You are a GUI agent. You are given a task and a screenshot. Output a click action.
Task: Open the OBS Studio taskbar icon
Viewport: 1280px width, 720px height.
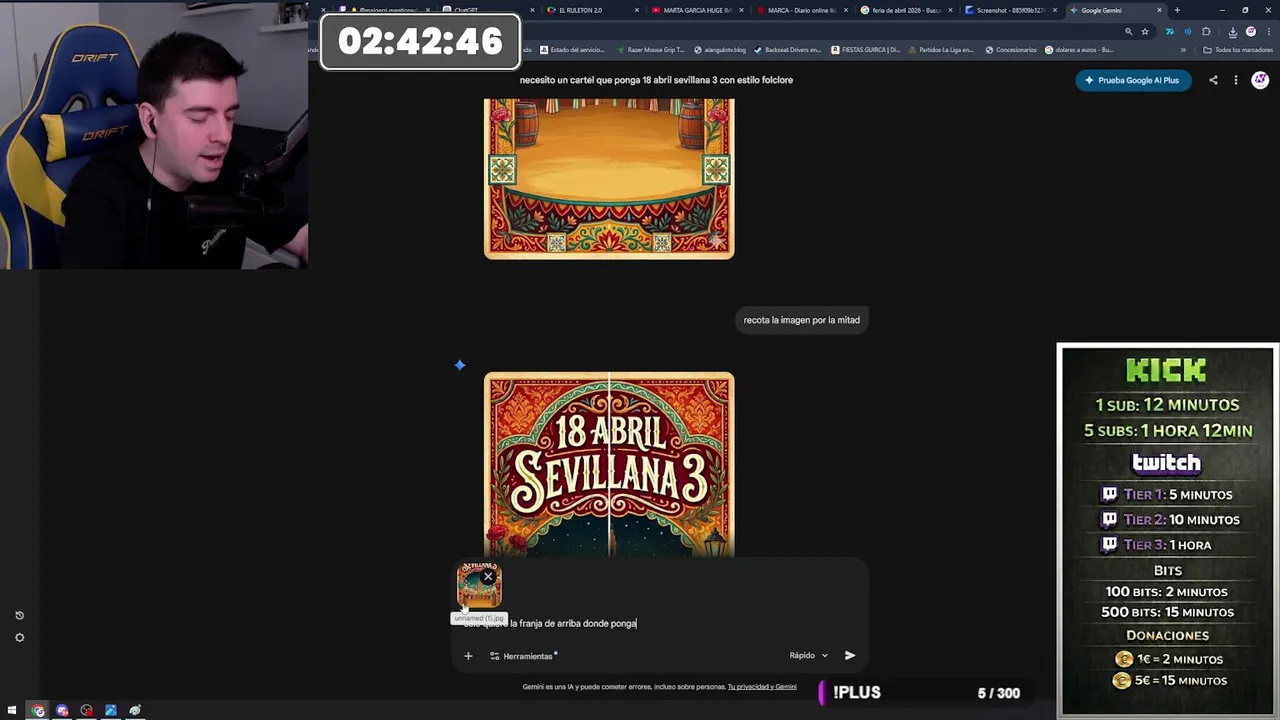86,710
